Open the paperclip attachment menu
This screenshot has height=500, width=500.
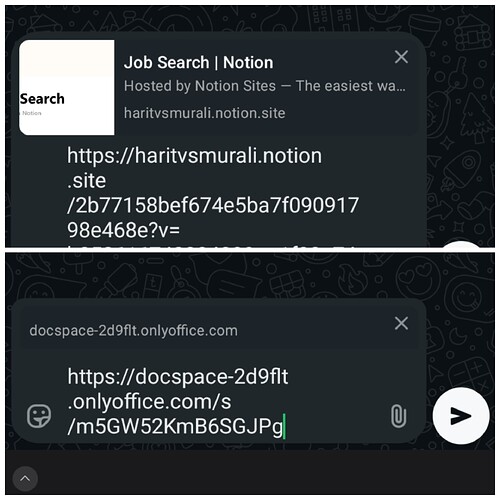click(x=398, y=416)
